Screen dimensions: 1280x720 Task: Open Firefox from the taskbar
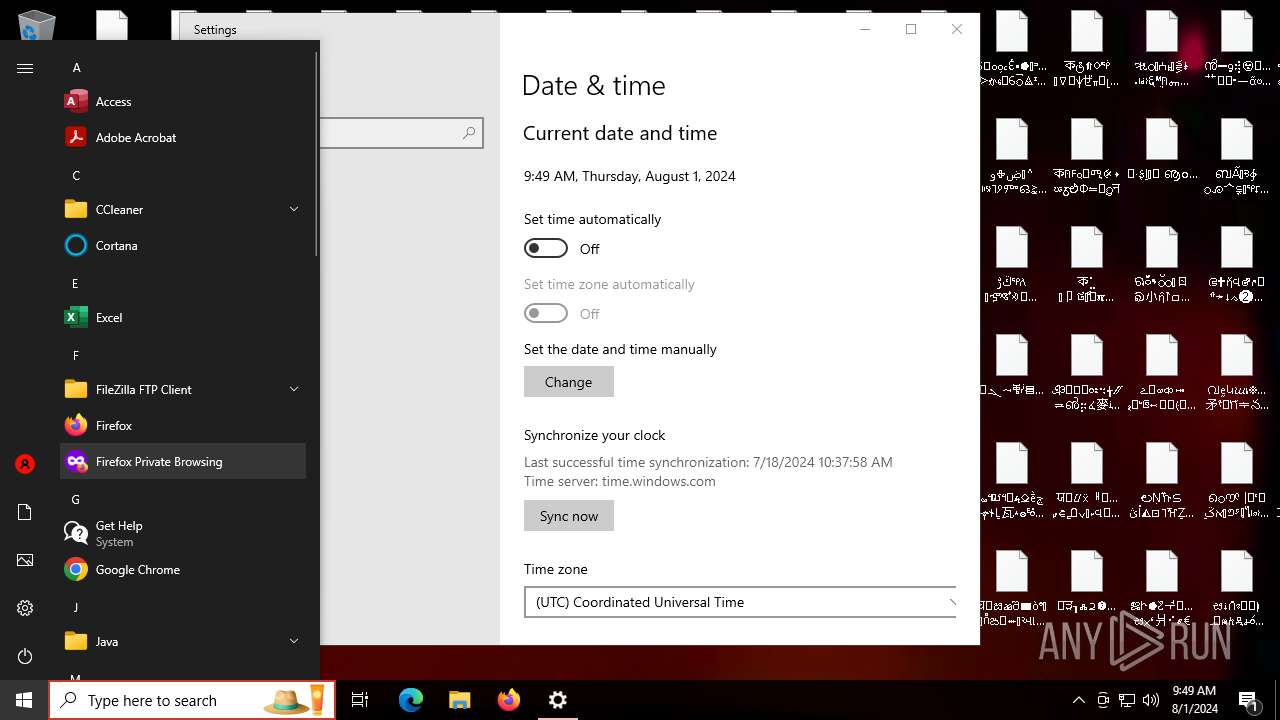(x=508, y=700)
